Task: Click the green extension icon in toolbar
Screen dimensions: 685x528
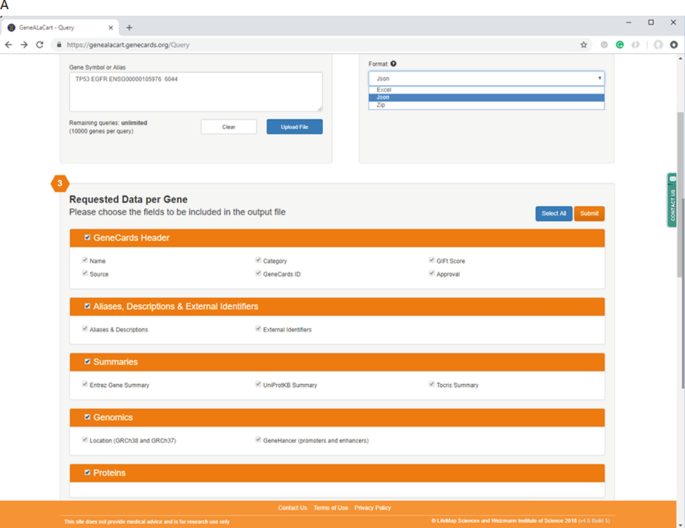Action: 620,45
